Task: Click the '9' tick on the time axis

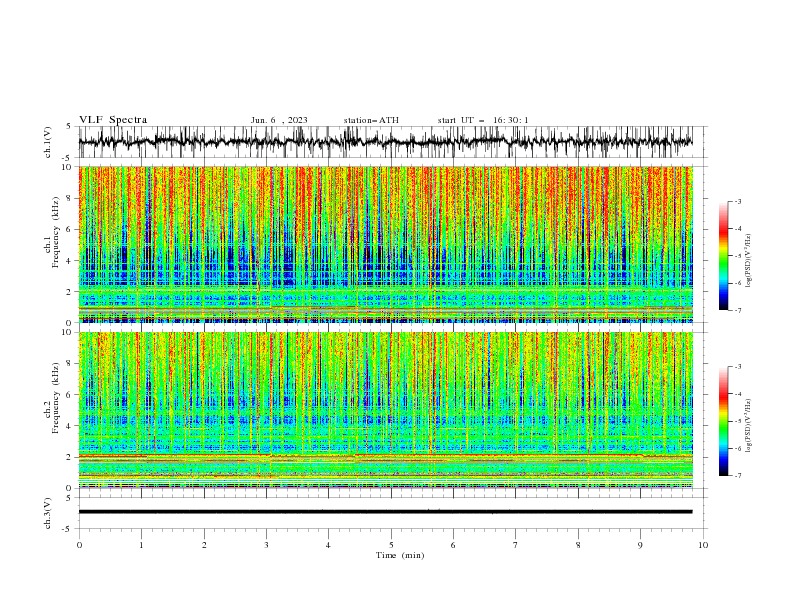Action: (640, 545)
